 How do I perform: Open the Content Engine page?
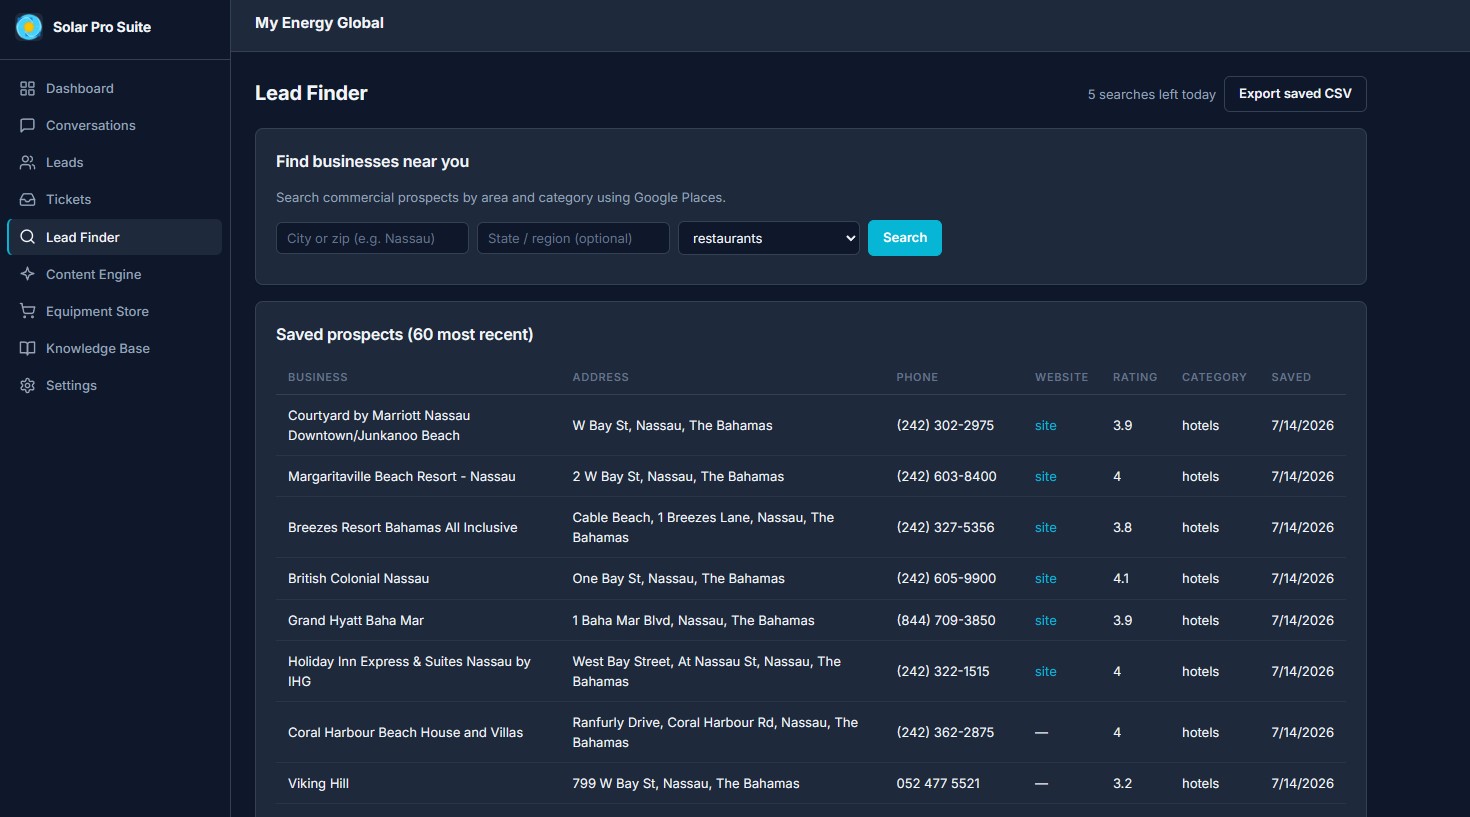(x=114, y=274)
